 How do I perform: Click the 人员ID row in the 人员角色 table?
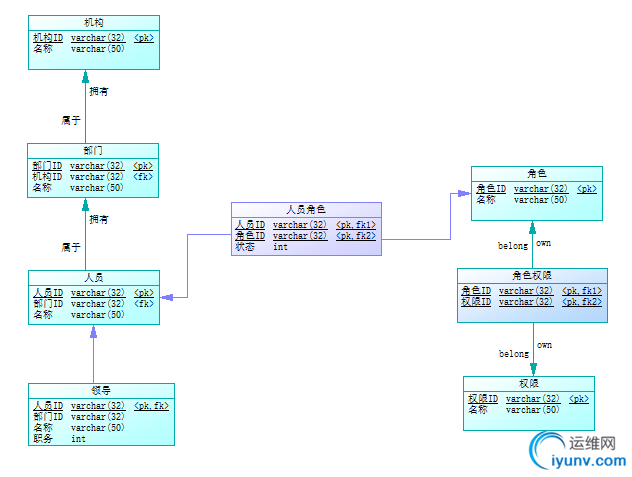306,225
